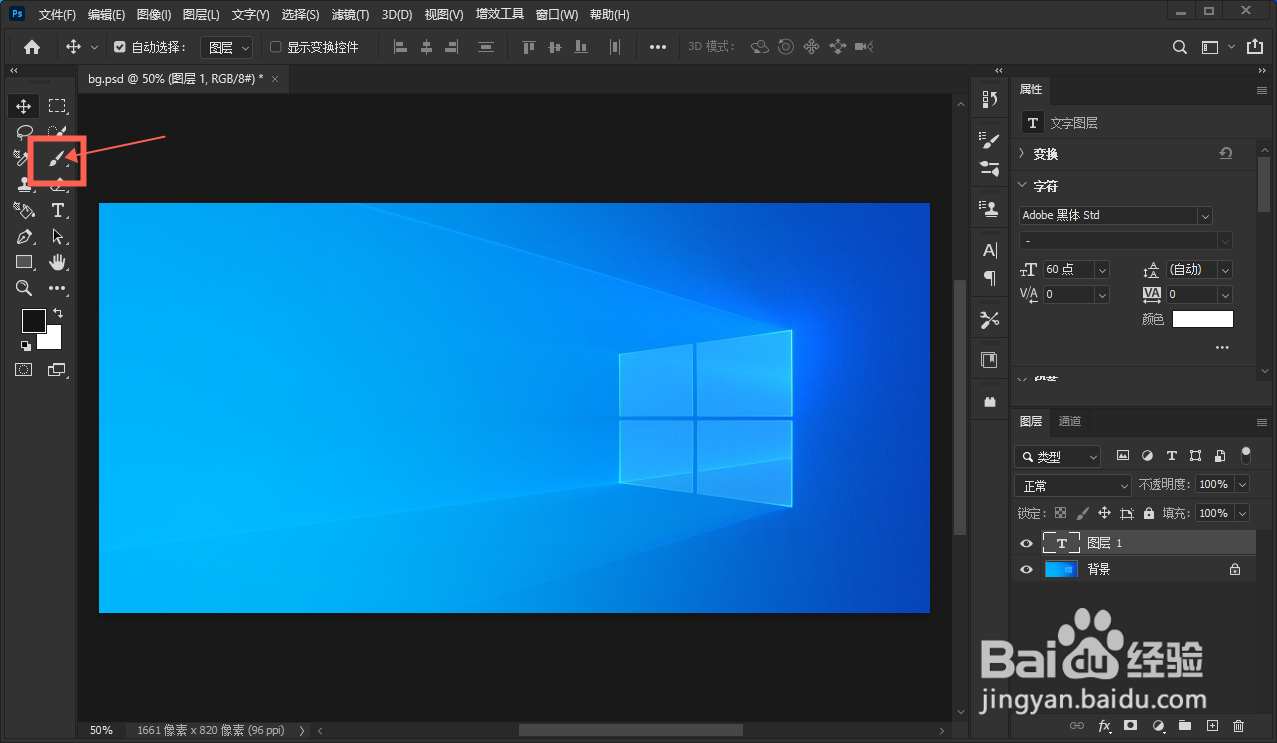1277x743 pixels.
Task: Open the leading (自动) dropdown
Action: coord(1225,270)
